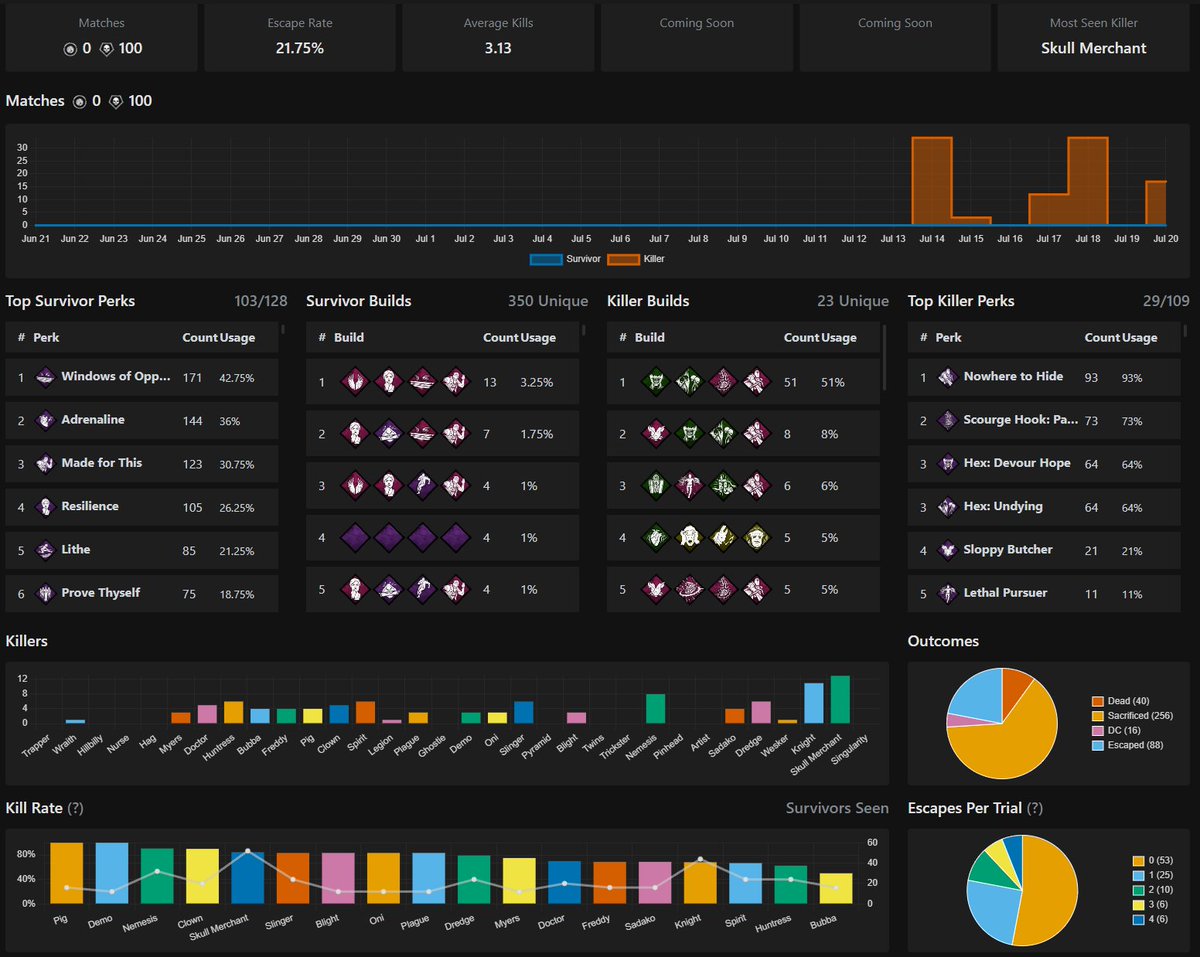This screenshot has width=1200, height=957.
Task: Open the Escape Rate stat card
Action: tap(300, 37)
